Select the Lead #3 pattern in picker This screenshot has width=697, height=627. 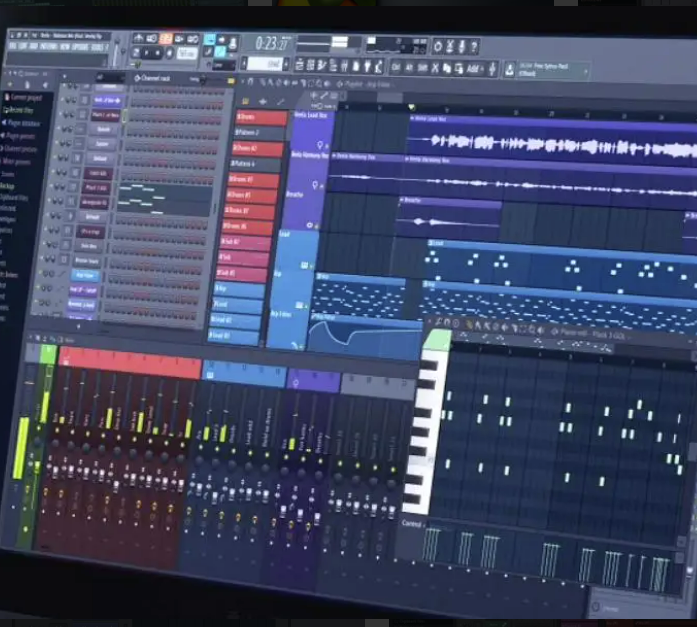[234, 335]
